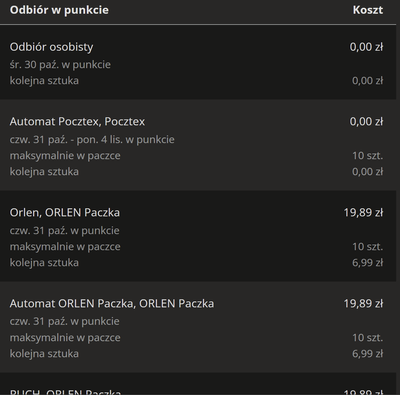Click kolejna sztuka under Automat ORLEN Paczka

coord(44,354)
